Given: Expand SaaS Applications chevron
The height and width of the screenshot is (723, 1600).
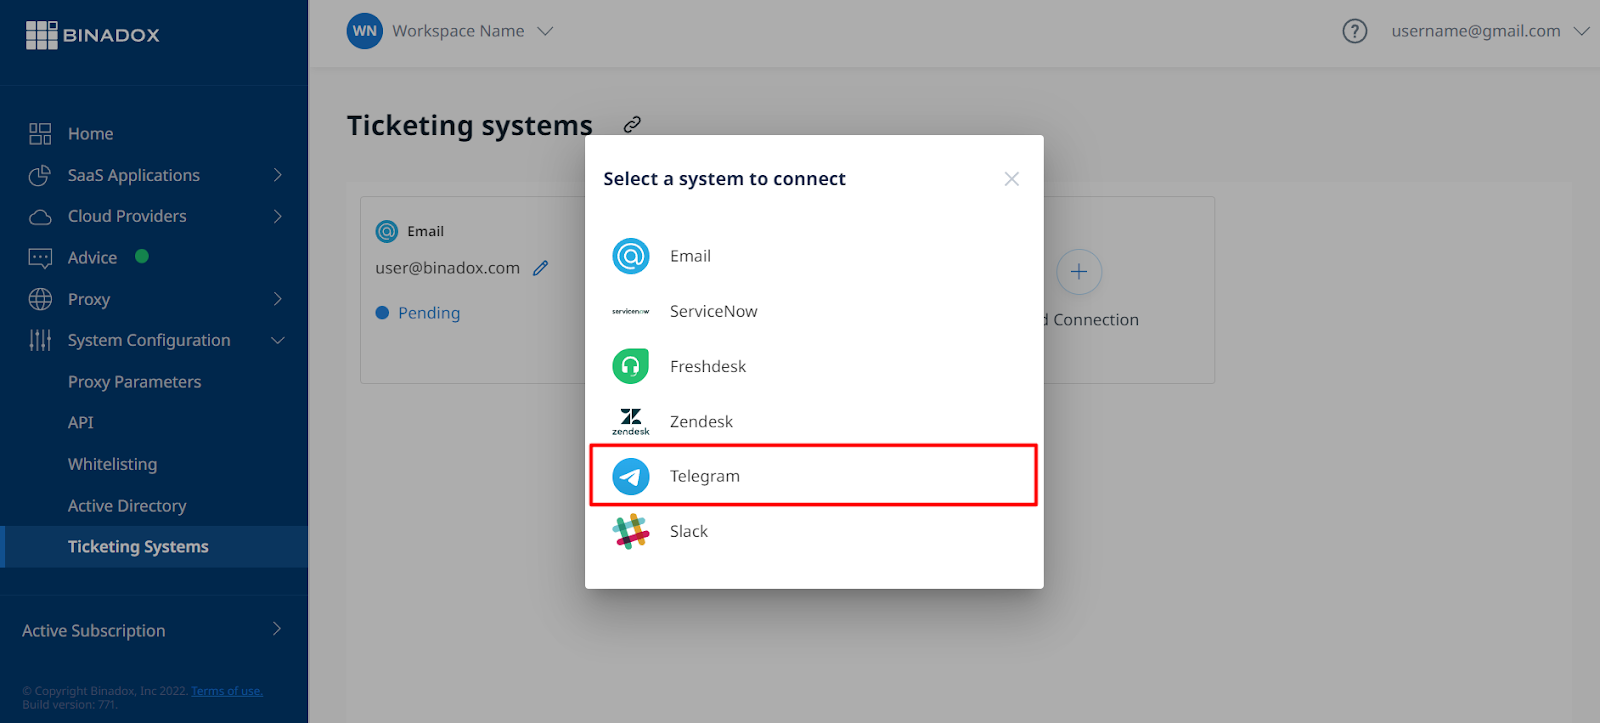Looking at the screenshot, I should coord(278,175).
